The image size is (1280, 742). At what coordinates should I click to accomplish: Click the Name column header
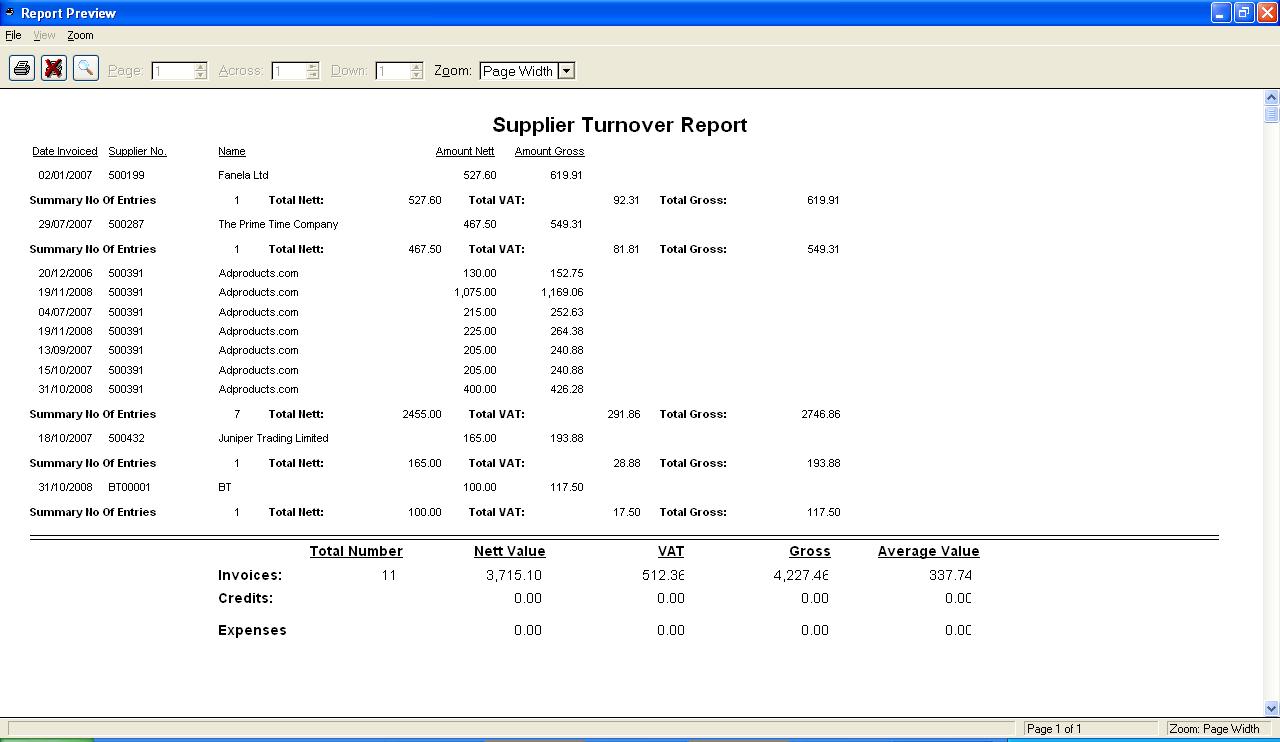coord(232,152)
